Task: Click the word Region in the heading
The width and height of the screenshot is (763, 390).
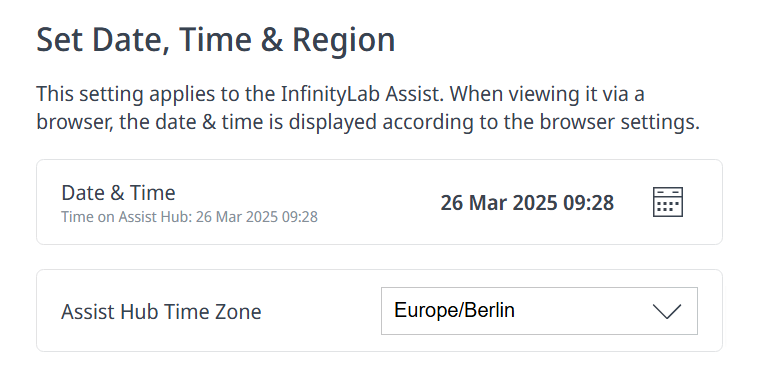Action: [x=343, y=40]
